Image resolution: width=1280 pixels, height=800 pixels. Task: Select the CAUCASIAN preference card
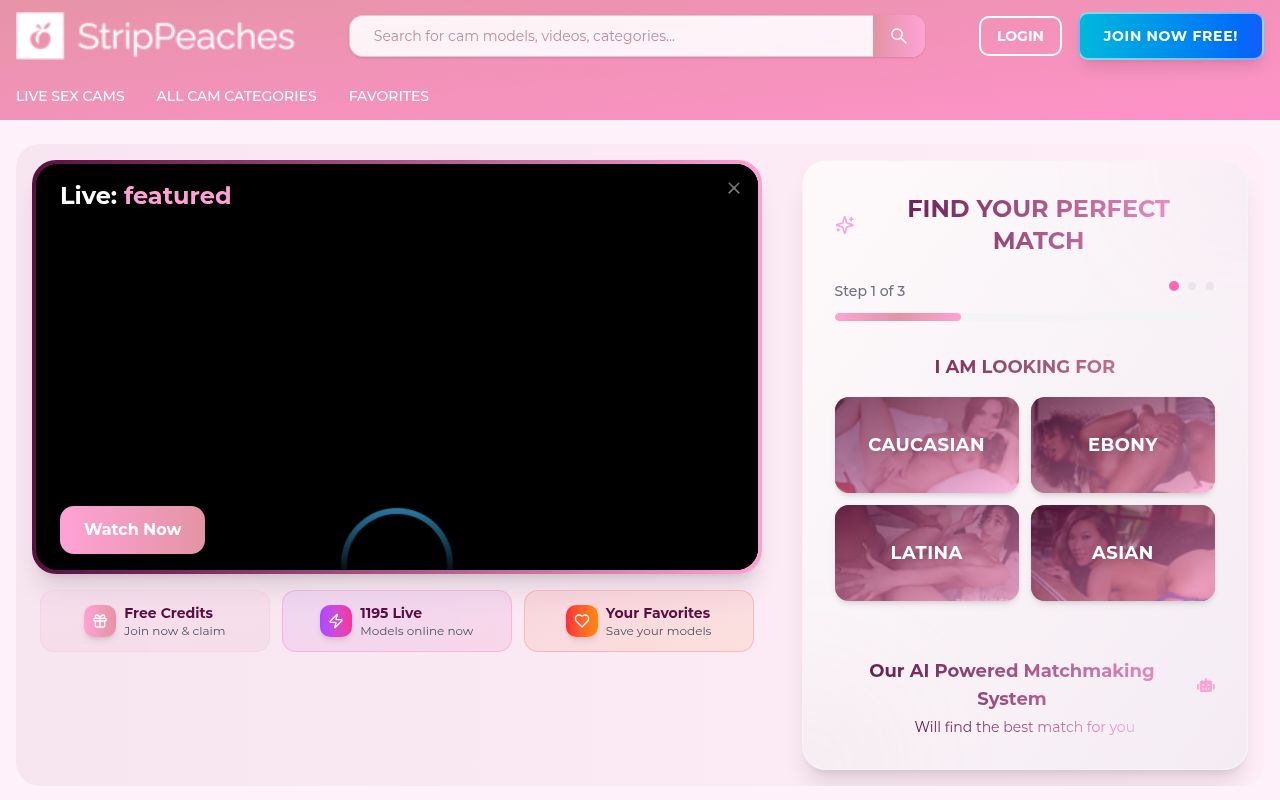[926, 444]
